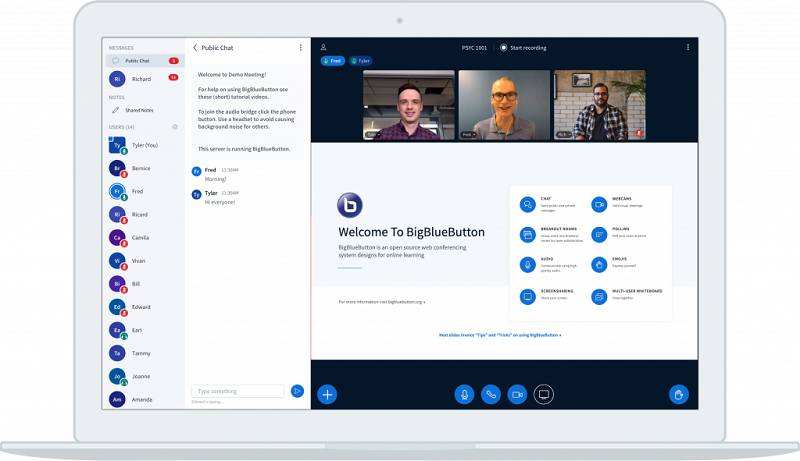The width and height of the screenshot is (800, 461).
Task: Click the unread badge beside Richard
Action: coord(173,78)
